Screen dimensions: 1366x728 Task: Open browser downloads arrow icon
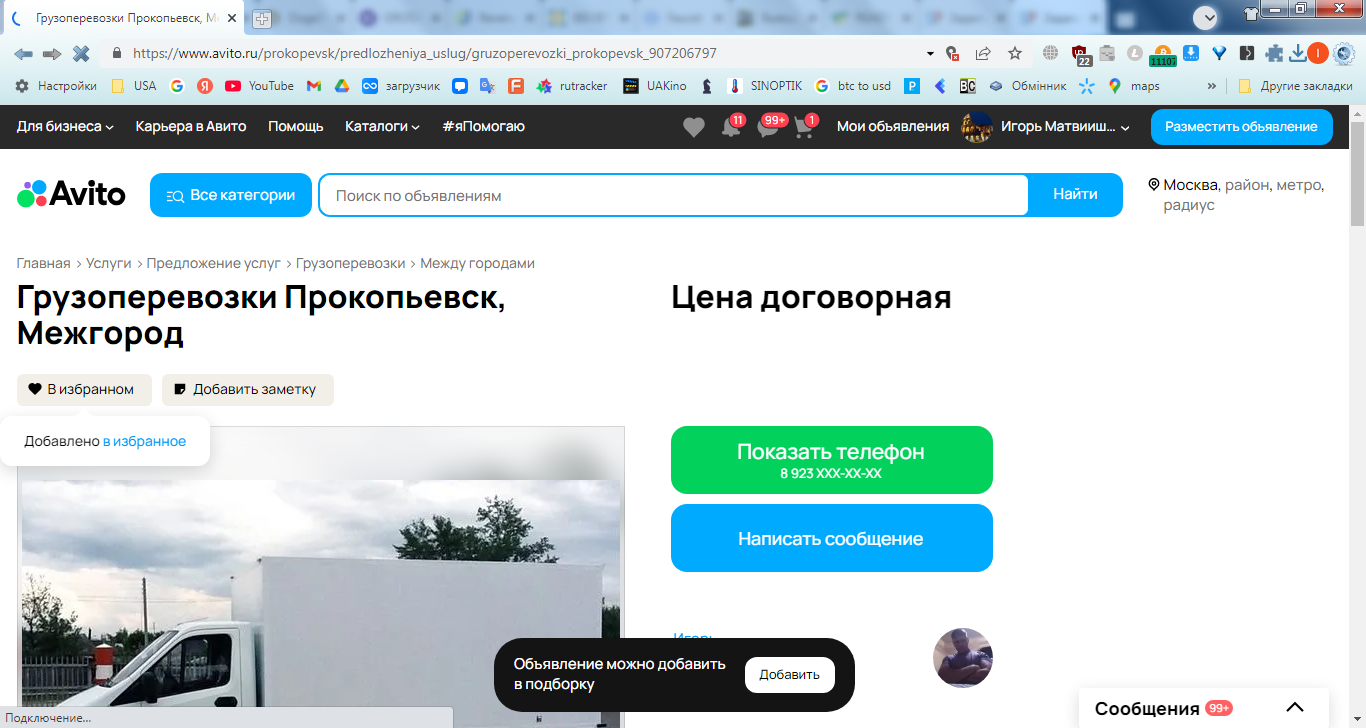(x=1298, y=53)
